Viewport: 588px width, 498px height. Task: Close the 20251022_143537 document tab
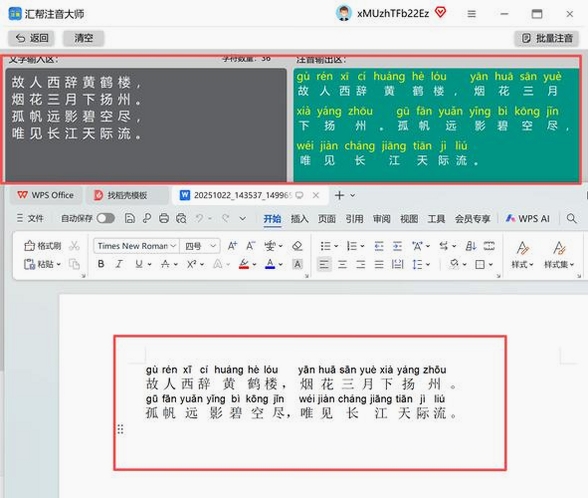(x=316, y=195)
